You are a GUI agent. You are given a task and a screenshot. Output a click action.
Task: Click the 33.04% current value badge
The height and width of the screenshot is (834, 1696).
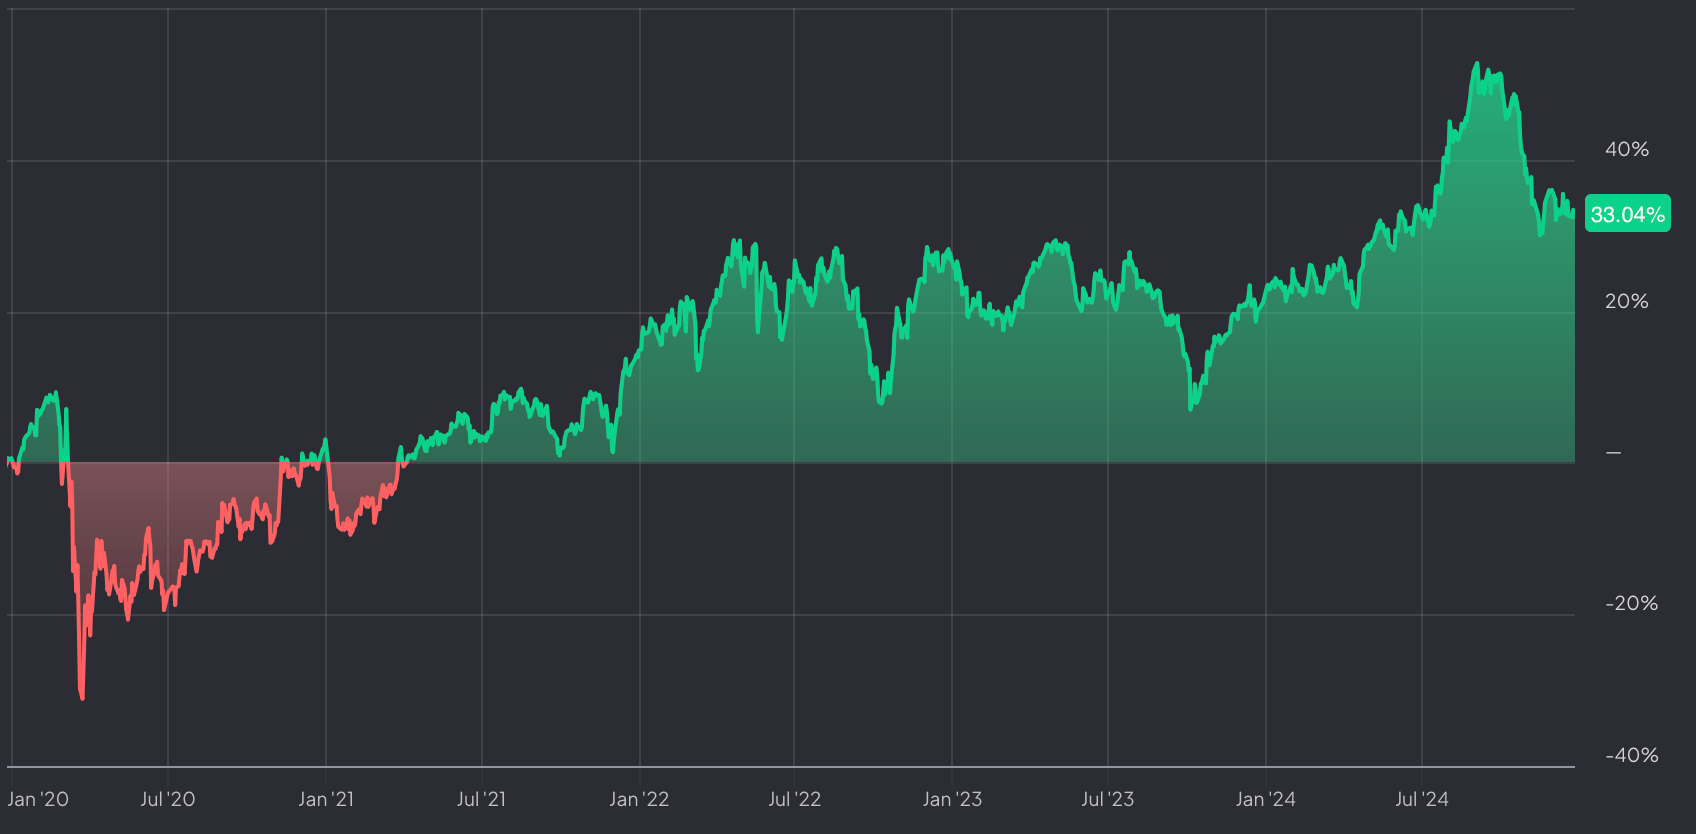(1627, 214)
